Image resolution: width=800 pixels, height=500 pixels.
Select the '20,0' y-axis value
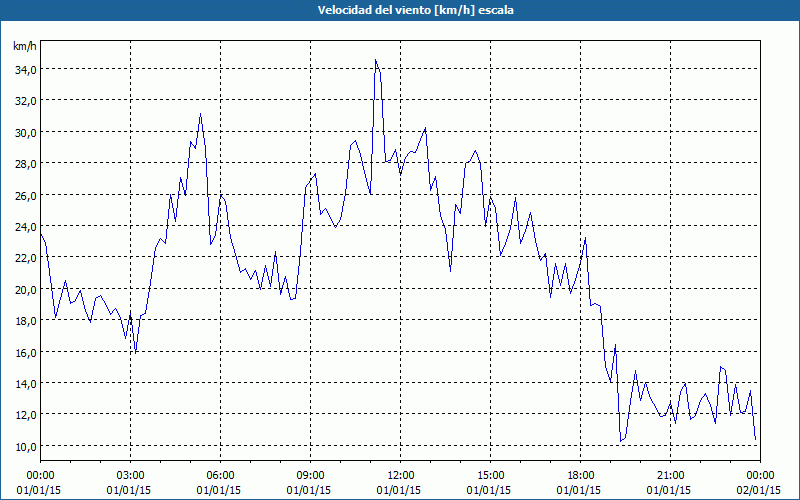pyautogui.click(x=25, y=289)
